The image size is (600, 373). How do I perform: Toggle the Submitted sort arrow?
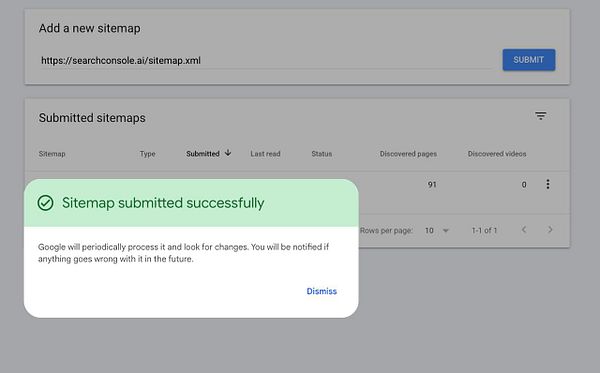[x=228, y=153]
